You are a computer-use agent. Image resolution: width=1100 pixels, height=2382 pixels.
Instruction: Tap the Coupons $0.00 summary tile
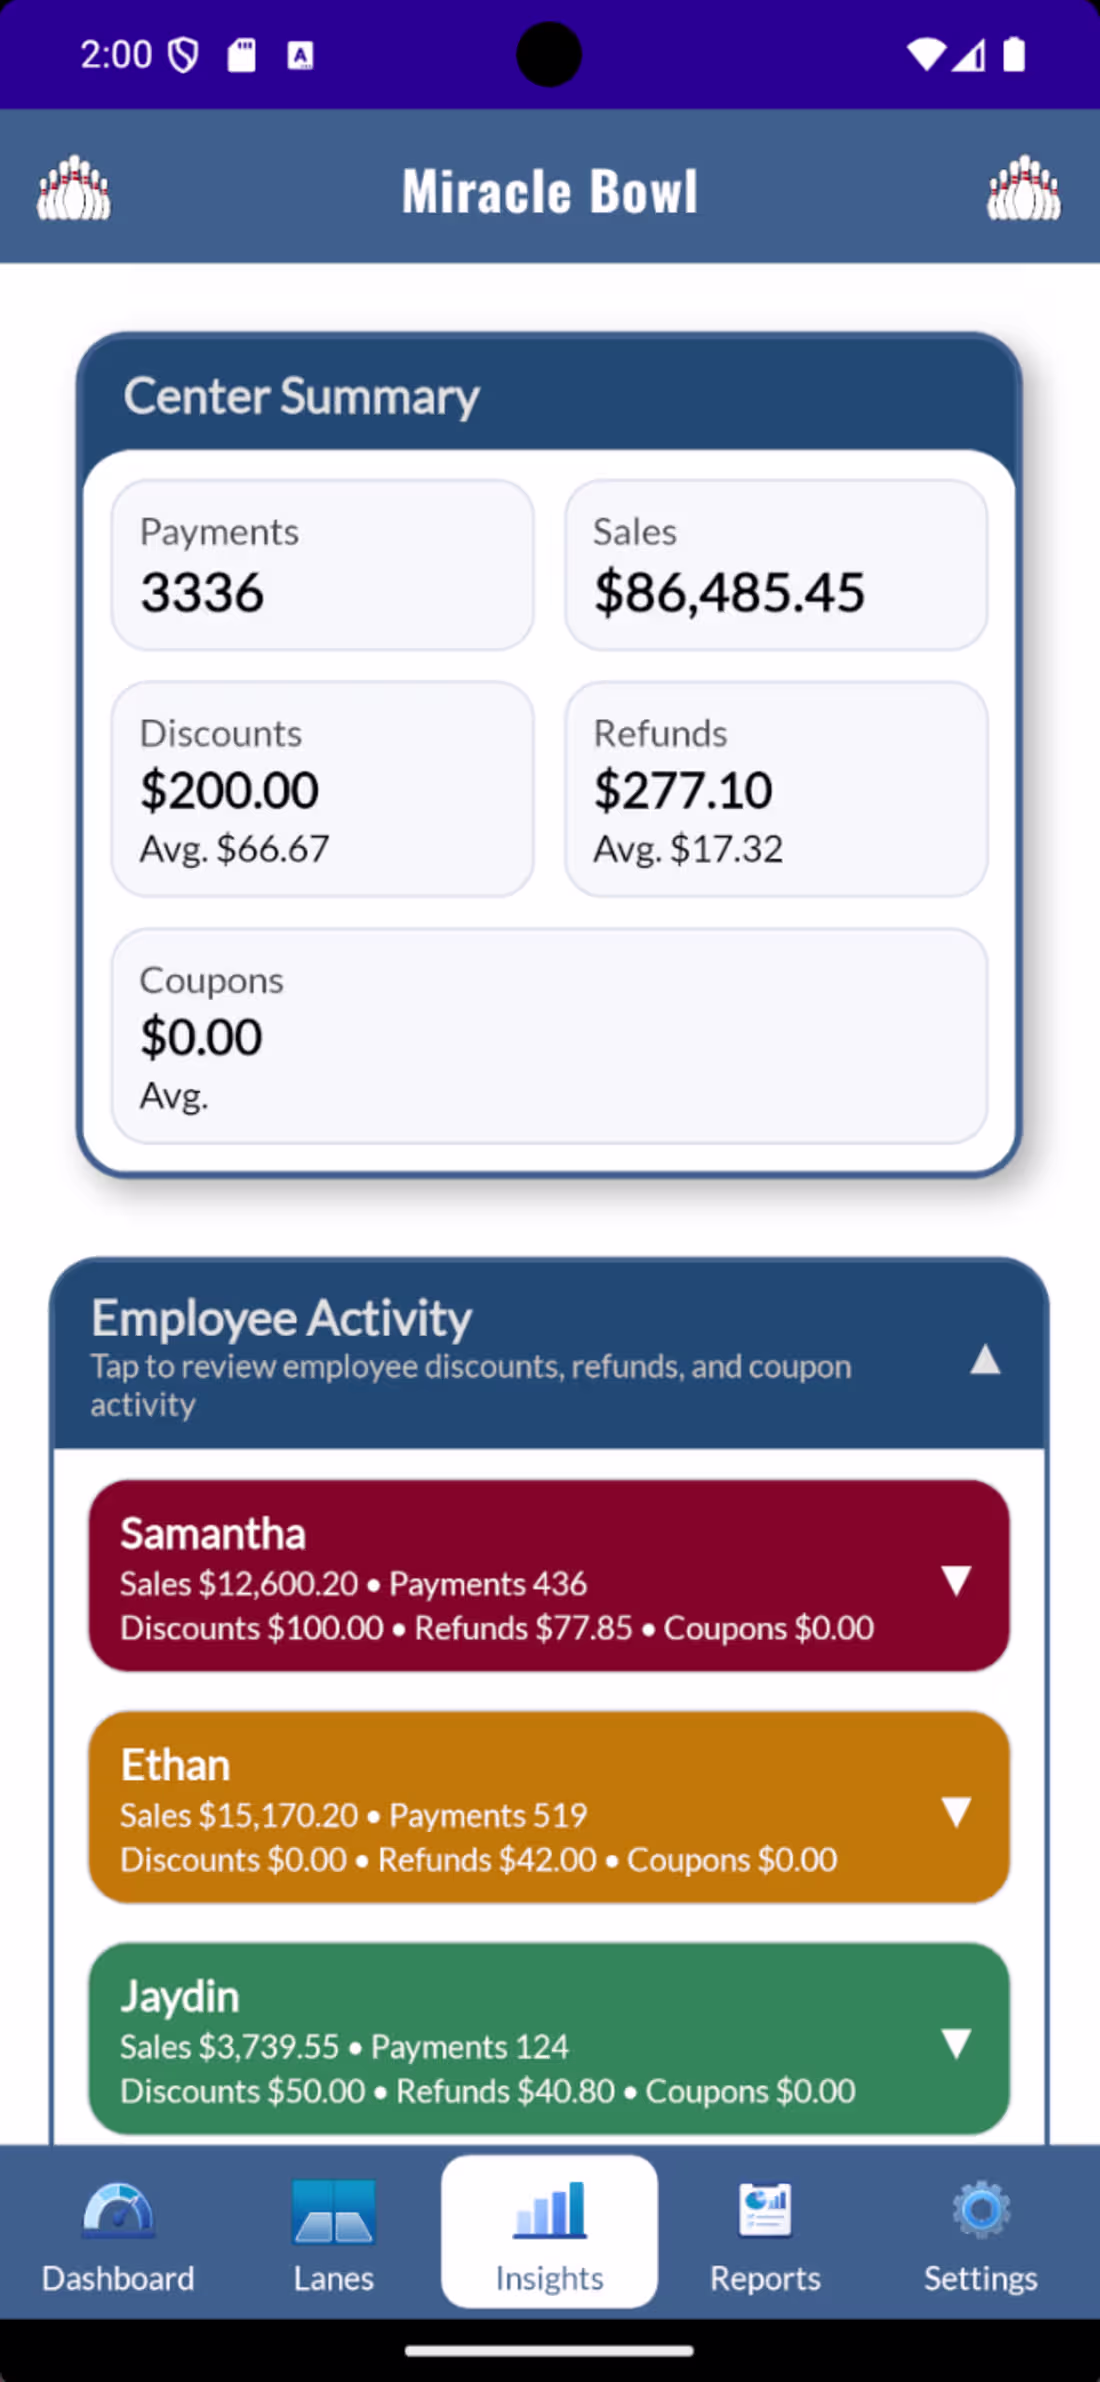[x=549, y=1036]
